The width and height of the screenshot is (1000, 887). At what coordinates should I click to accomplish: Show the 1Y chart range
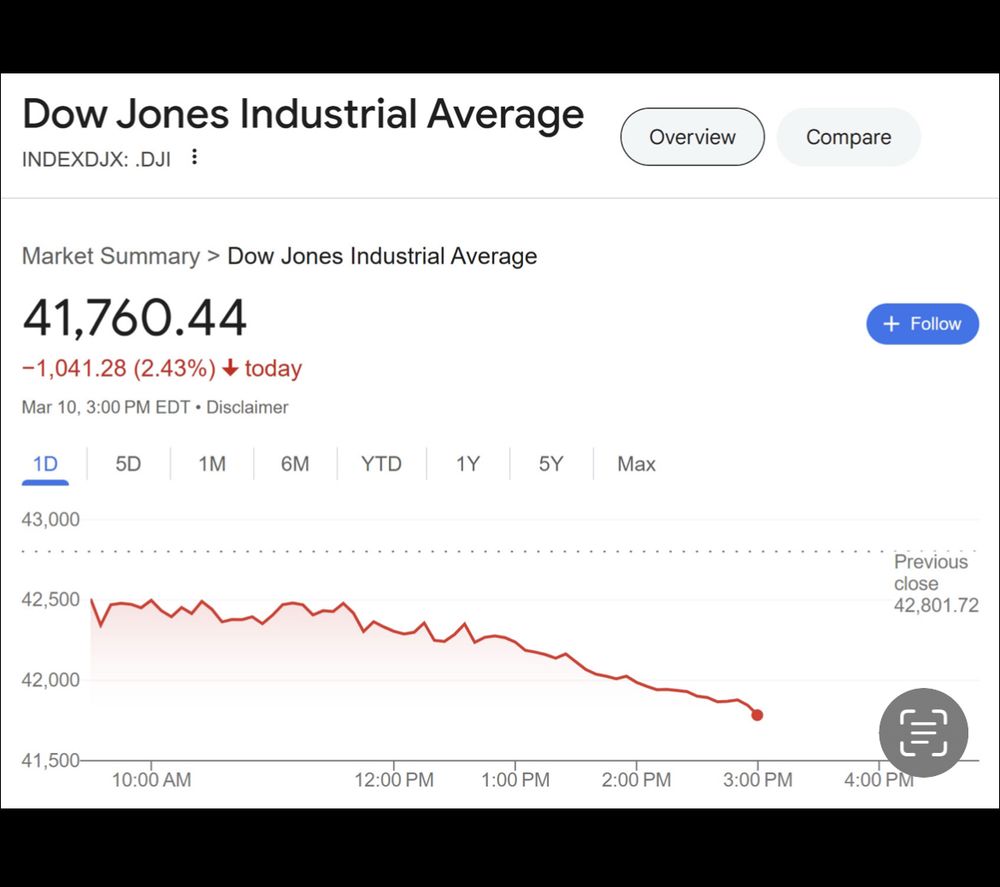(x=468, y=464)
